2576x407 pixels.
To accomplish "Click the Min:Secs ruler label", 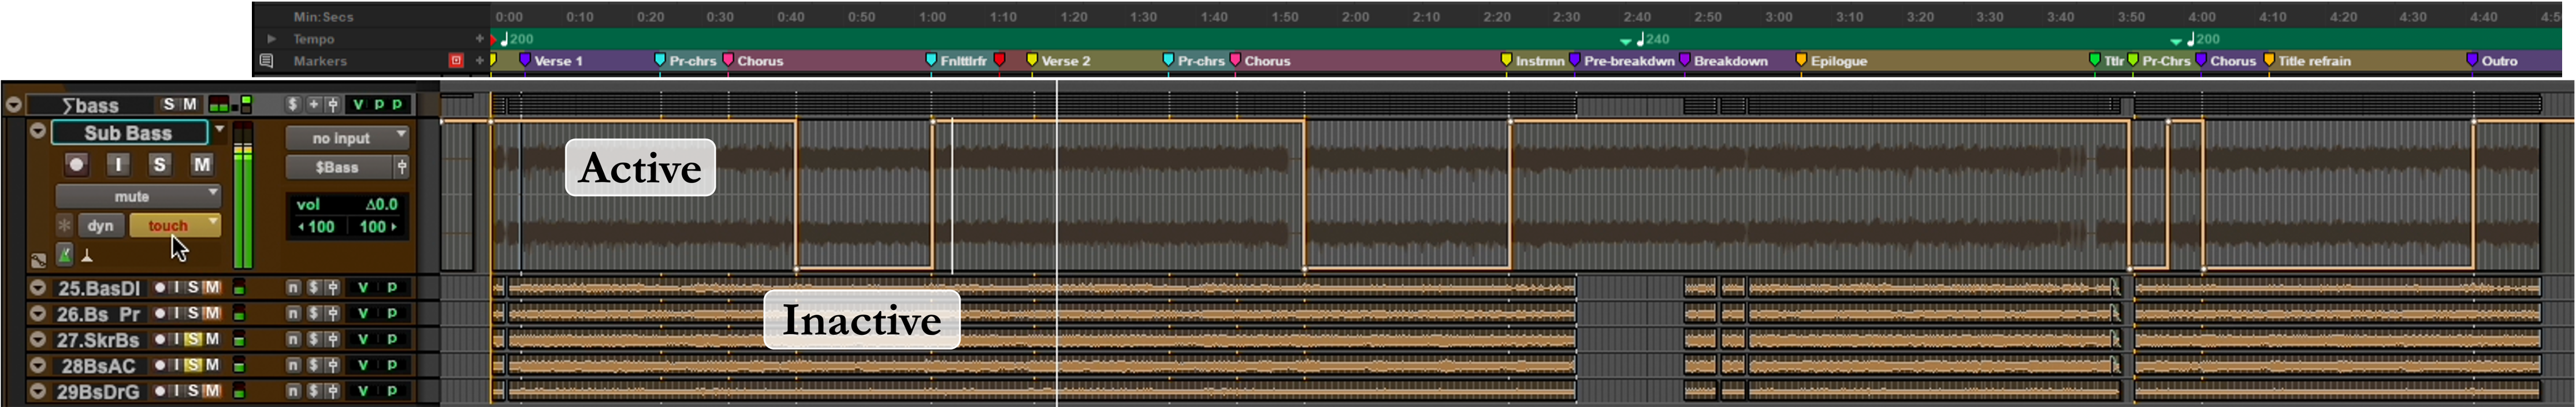I will tap(323, 17).
